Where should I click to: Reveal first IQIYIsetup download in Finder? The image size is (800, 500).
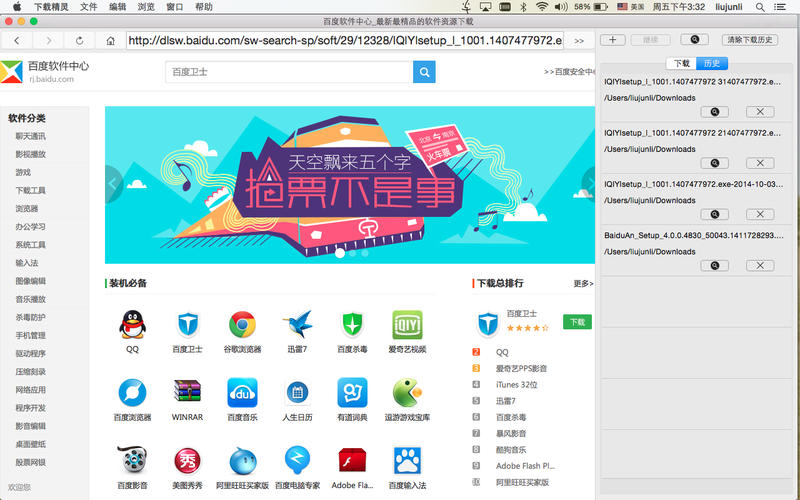(x=714, y=112)
